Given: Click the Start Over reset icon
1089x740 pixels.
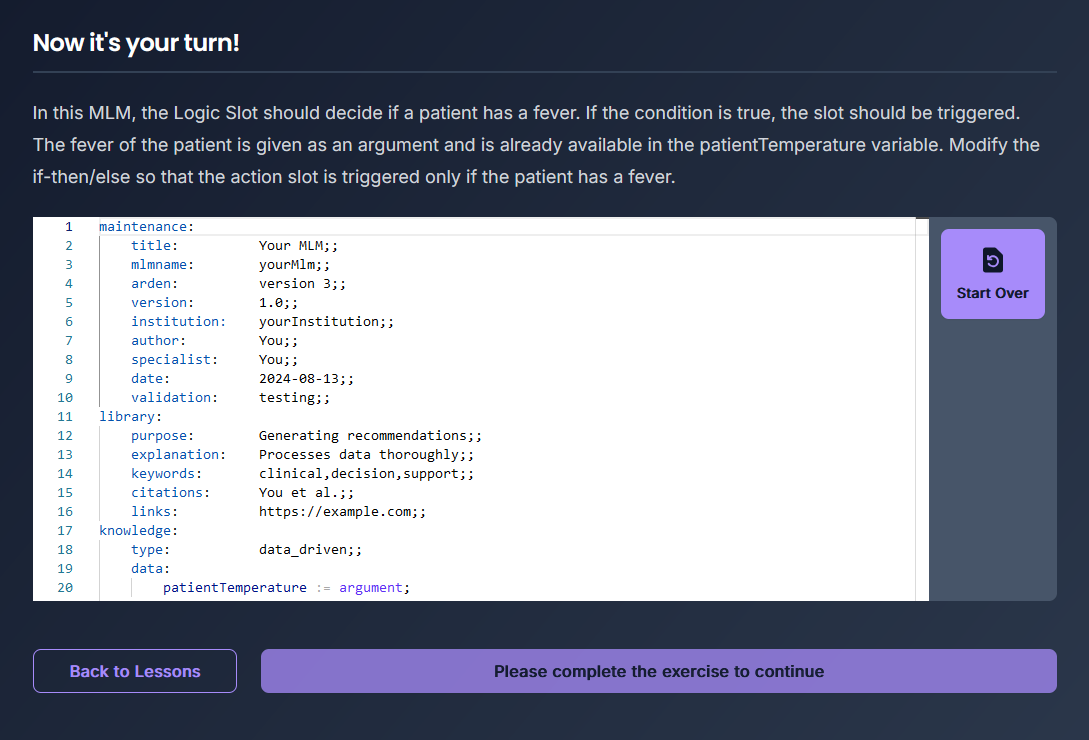Looking at the screenshot, I should coord(992,261).
